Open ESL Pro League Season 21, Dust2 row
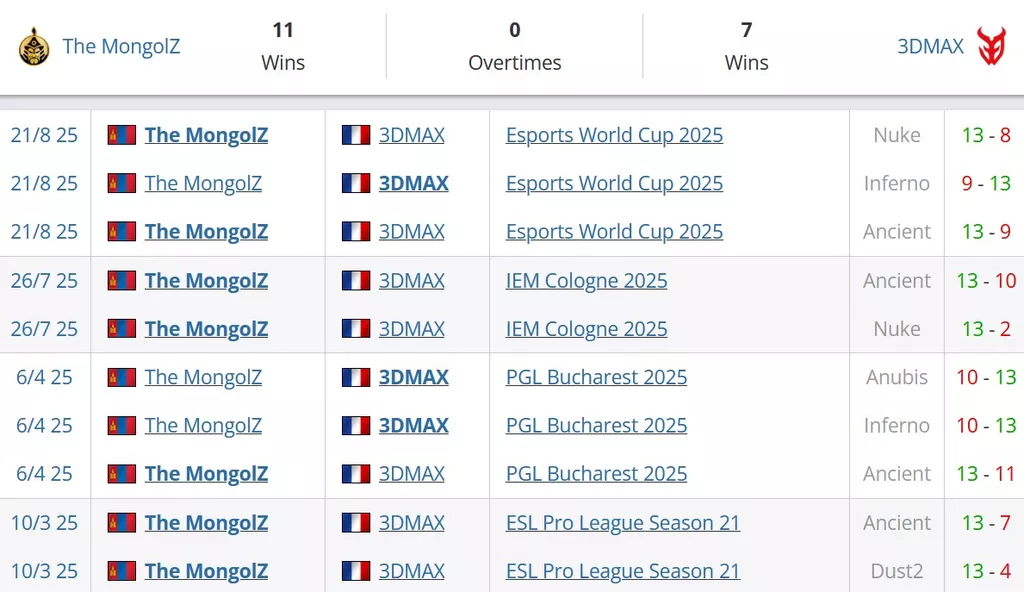Image resolution: width=1024 pixels, height=592 pixels. click(622, 571)
